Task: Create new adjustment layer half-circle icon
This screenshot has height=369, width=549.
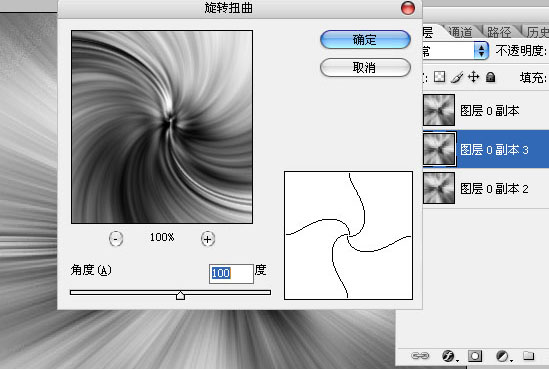Action: 503,356
